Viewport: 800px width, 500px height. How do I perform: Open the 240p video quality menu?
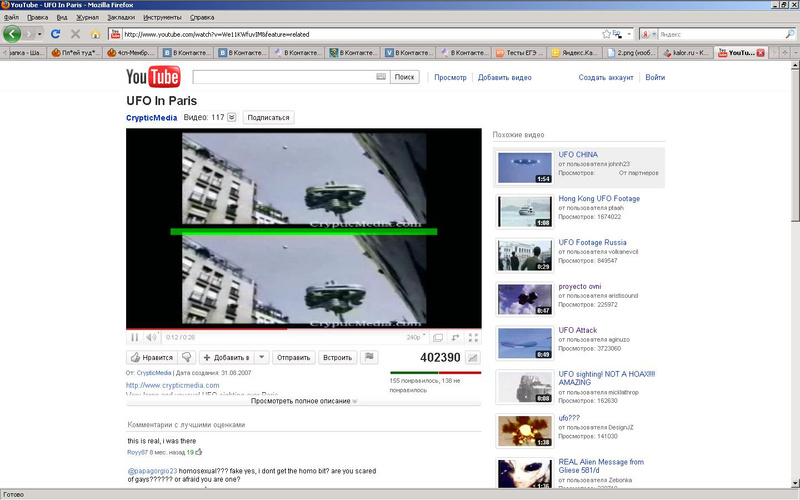(x=416, y=337)
